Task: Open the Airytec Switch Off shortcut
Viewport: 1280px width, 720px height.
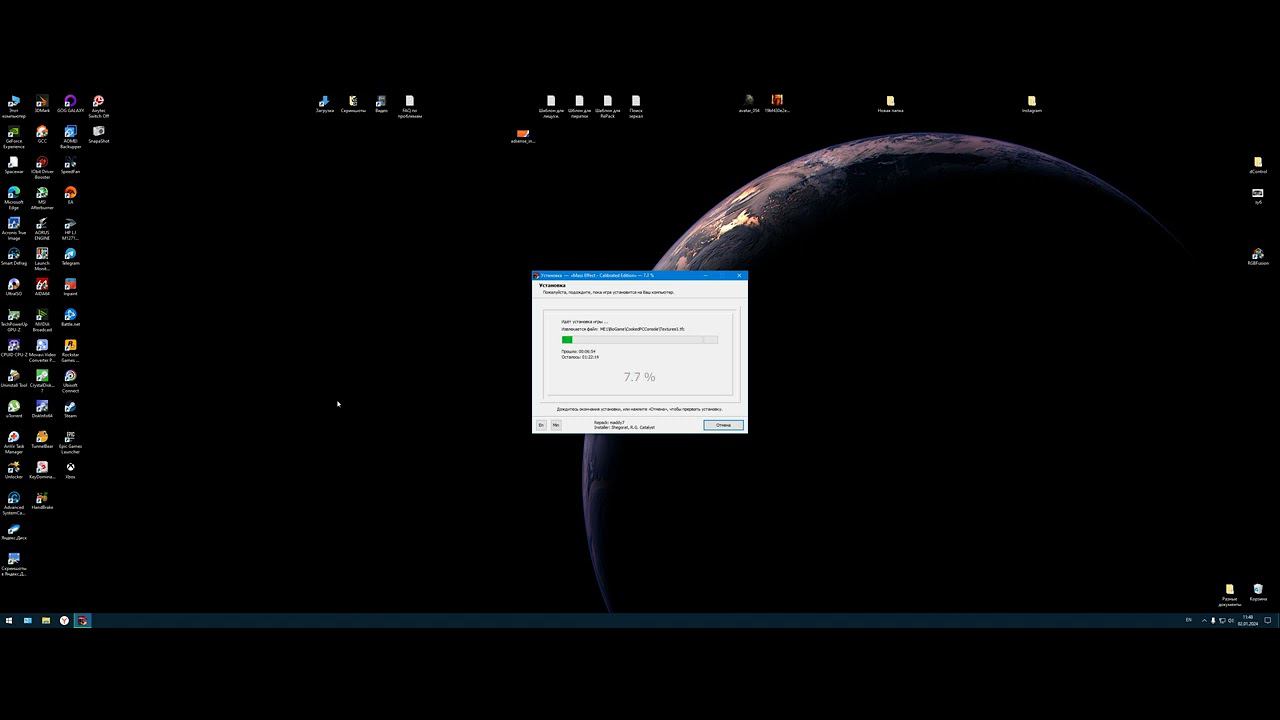Action: 98,107
